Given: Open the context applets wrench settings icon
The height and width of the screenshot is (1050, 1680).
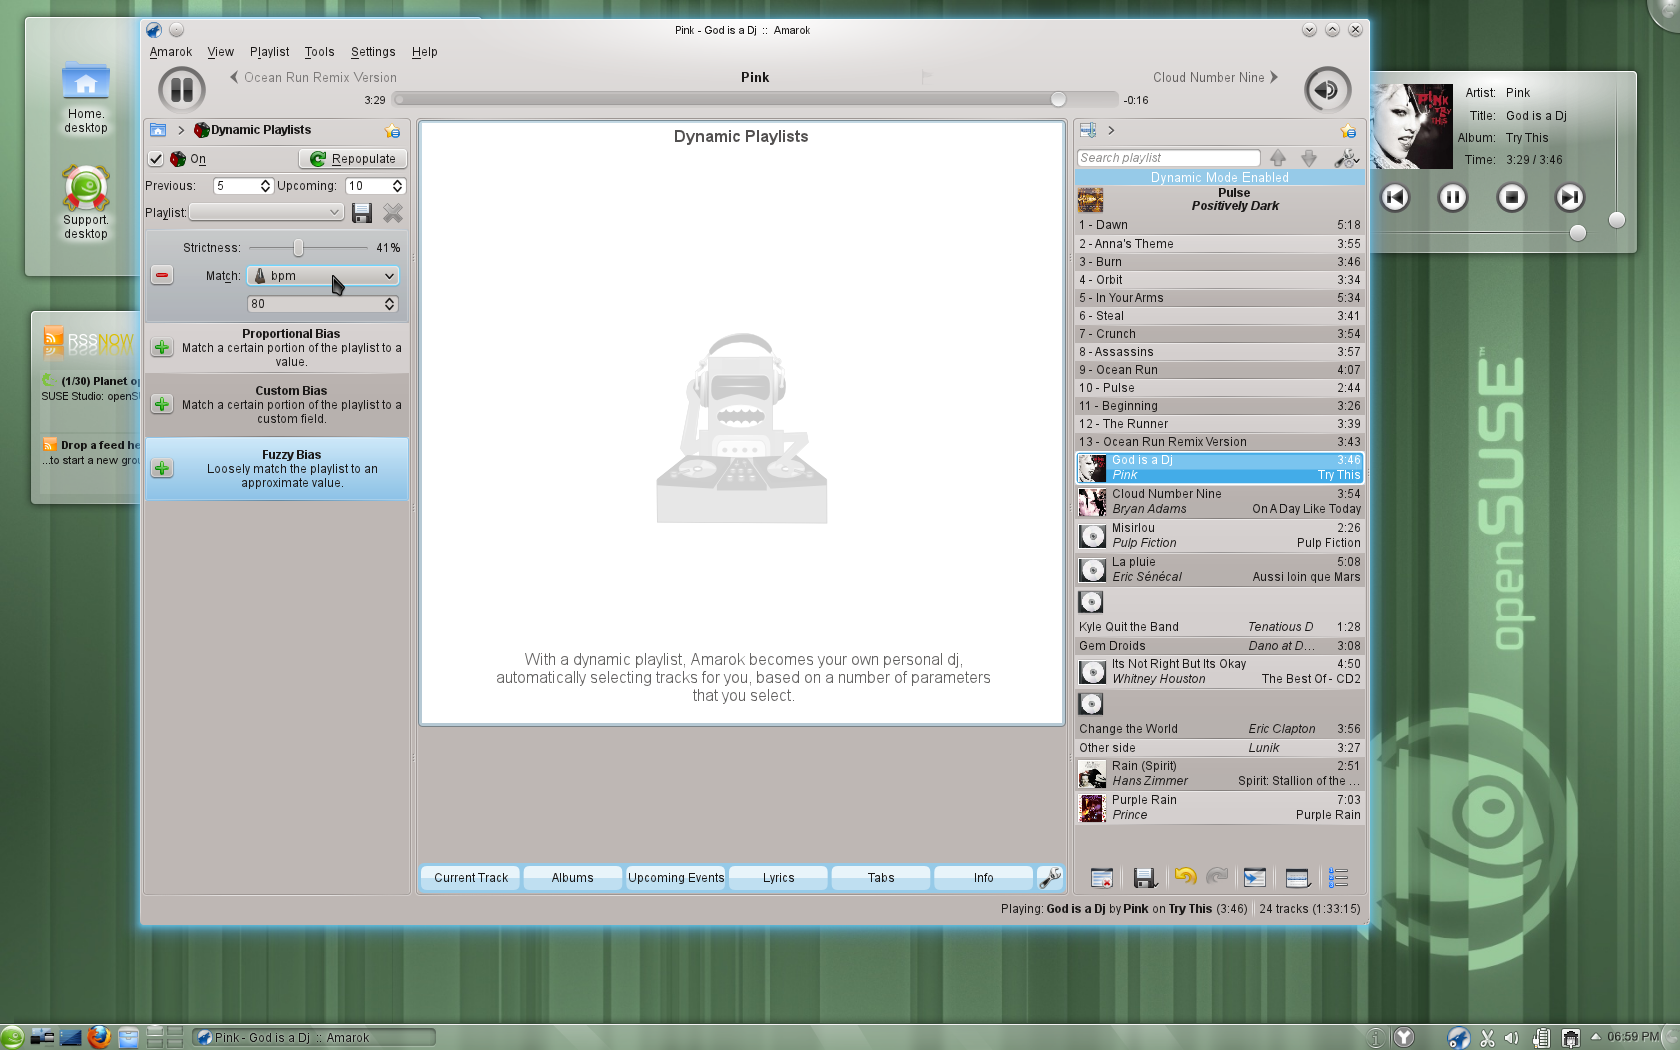Looking at the screenshot, I should [1050, 878].
